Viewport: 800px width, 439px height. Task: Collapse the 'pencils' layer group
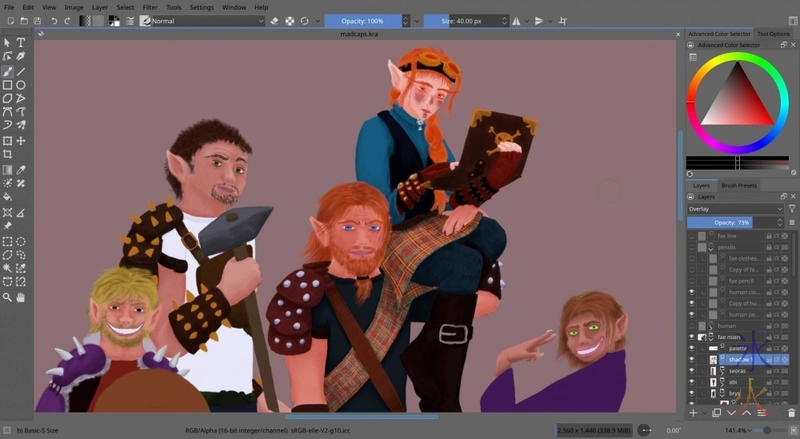[x=710, y=247]
